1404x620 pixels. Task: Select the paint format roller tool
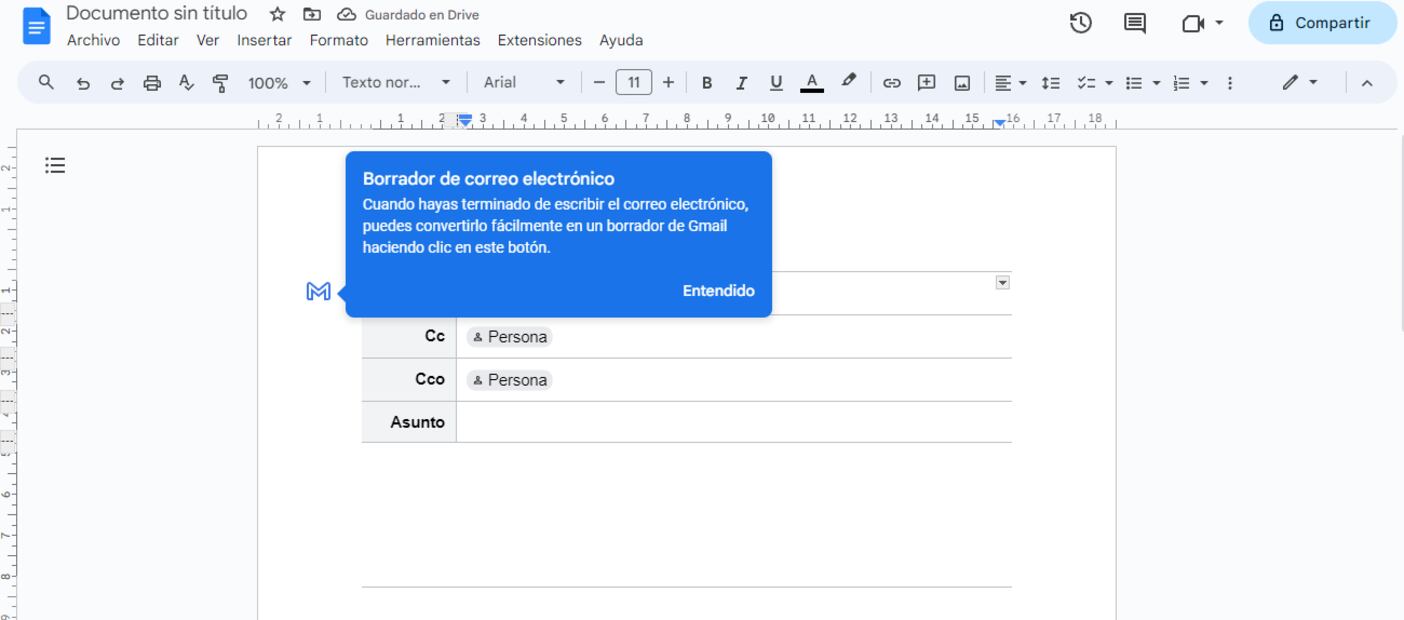point(221,83)
